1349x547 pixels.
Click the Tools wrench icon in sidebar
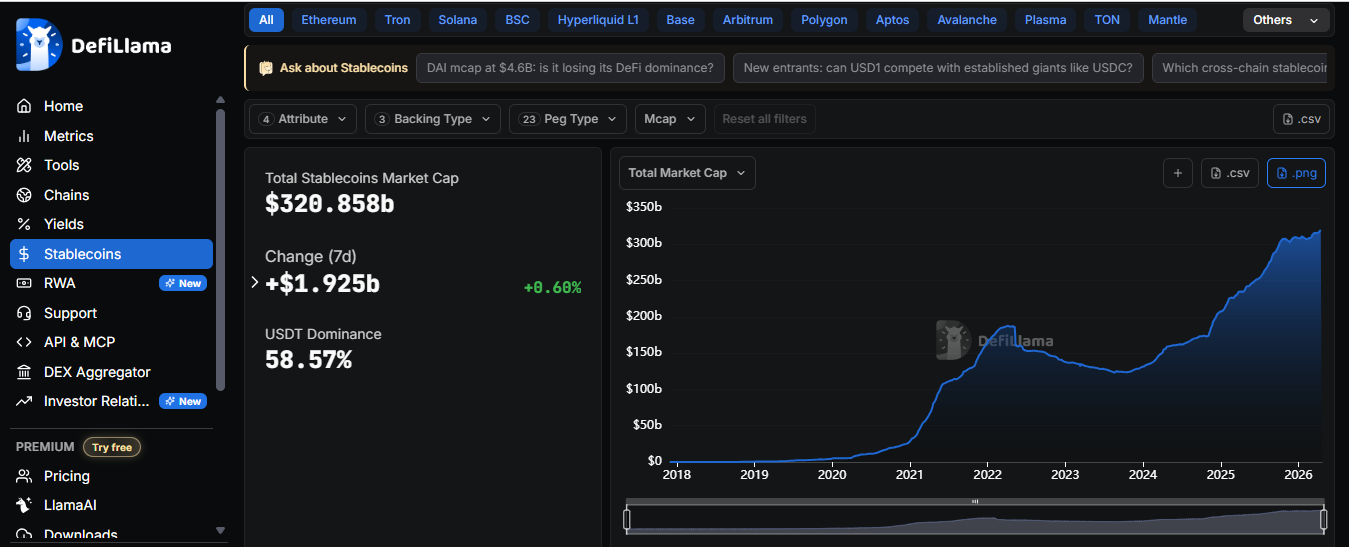[x=25, y=165]
